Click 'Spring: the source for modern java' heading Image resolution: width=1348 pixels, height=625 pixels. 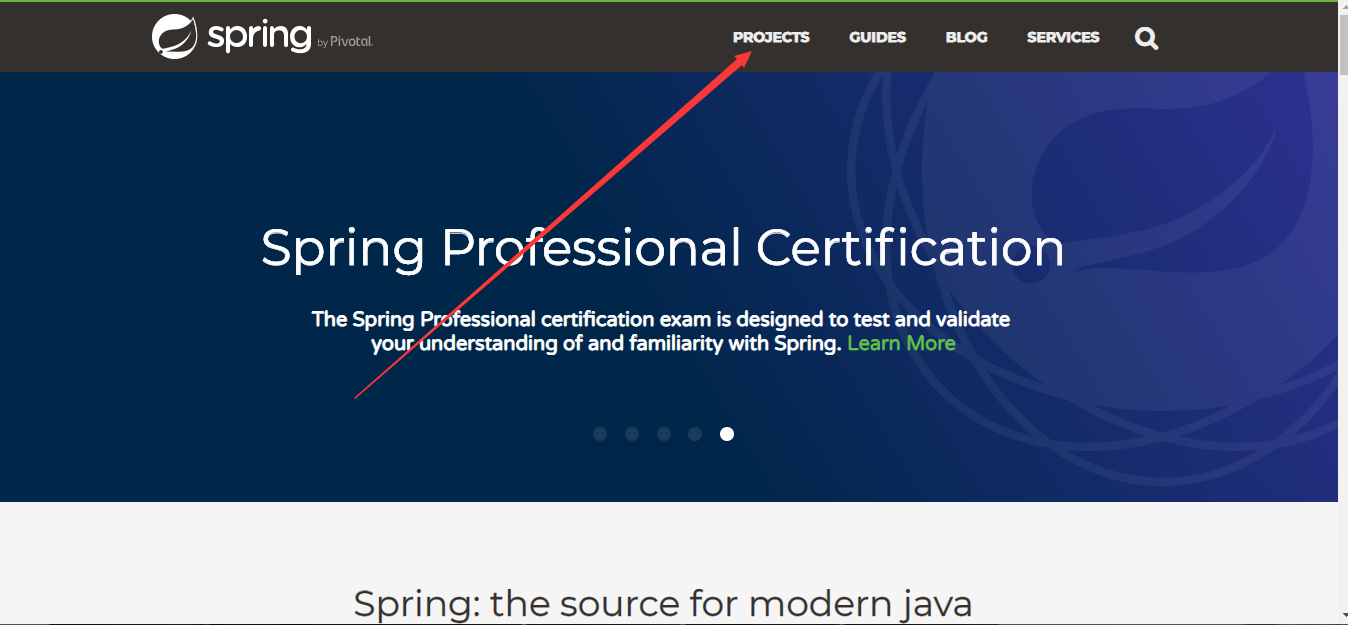pos(662,604)
